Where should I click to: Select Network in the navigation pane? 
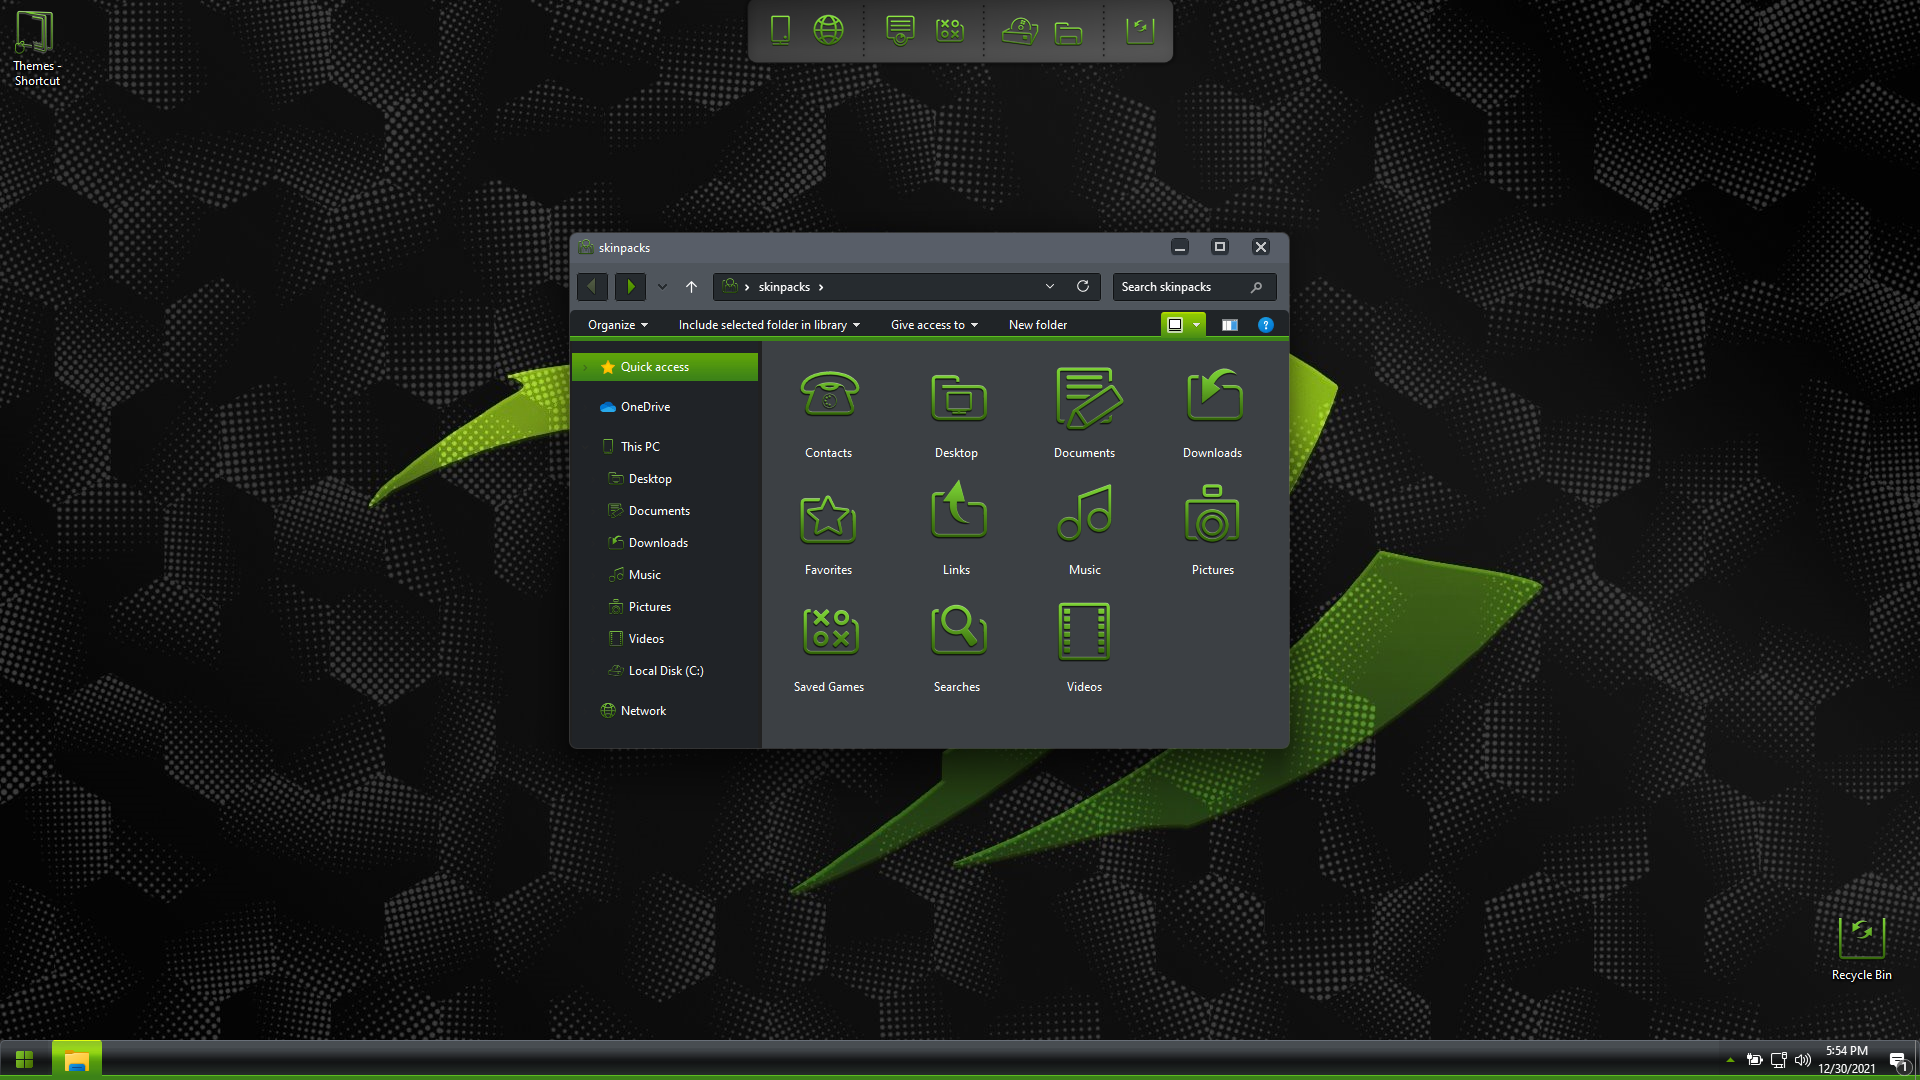coord(643,711)
